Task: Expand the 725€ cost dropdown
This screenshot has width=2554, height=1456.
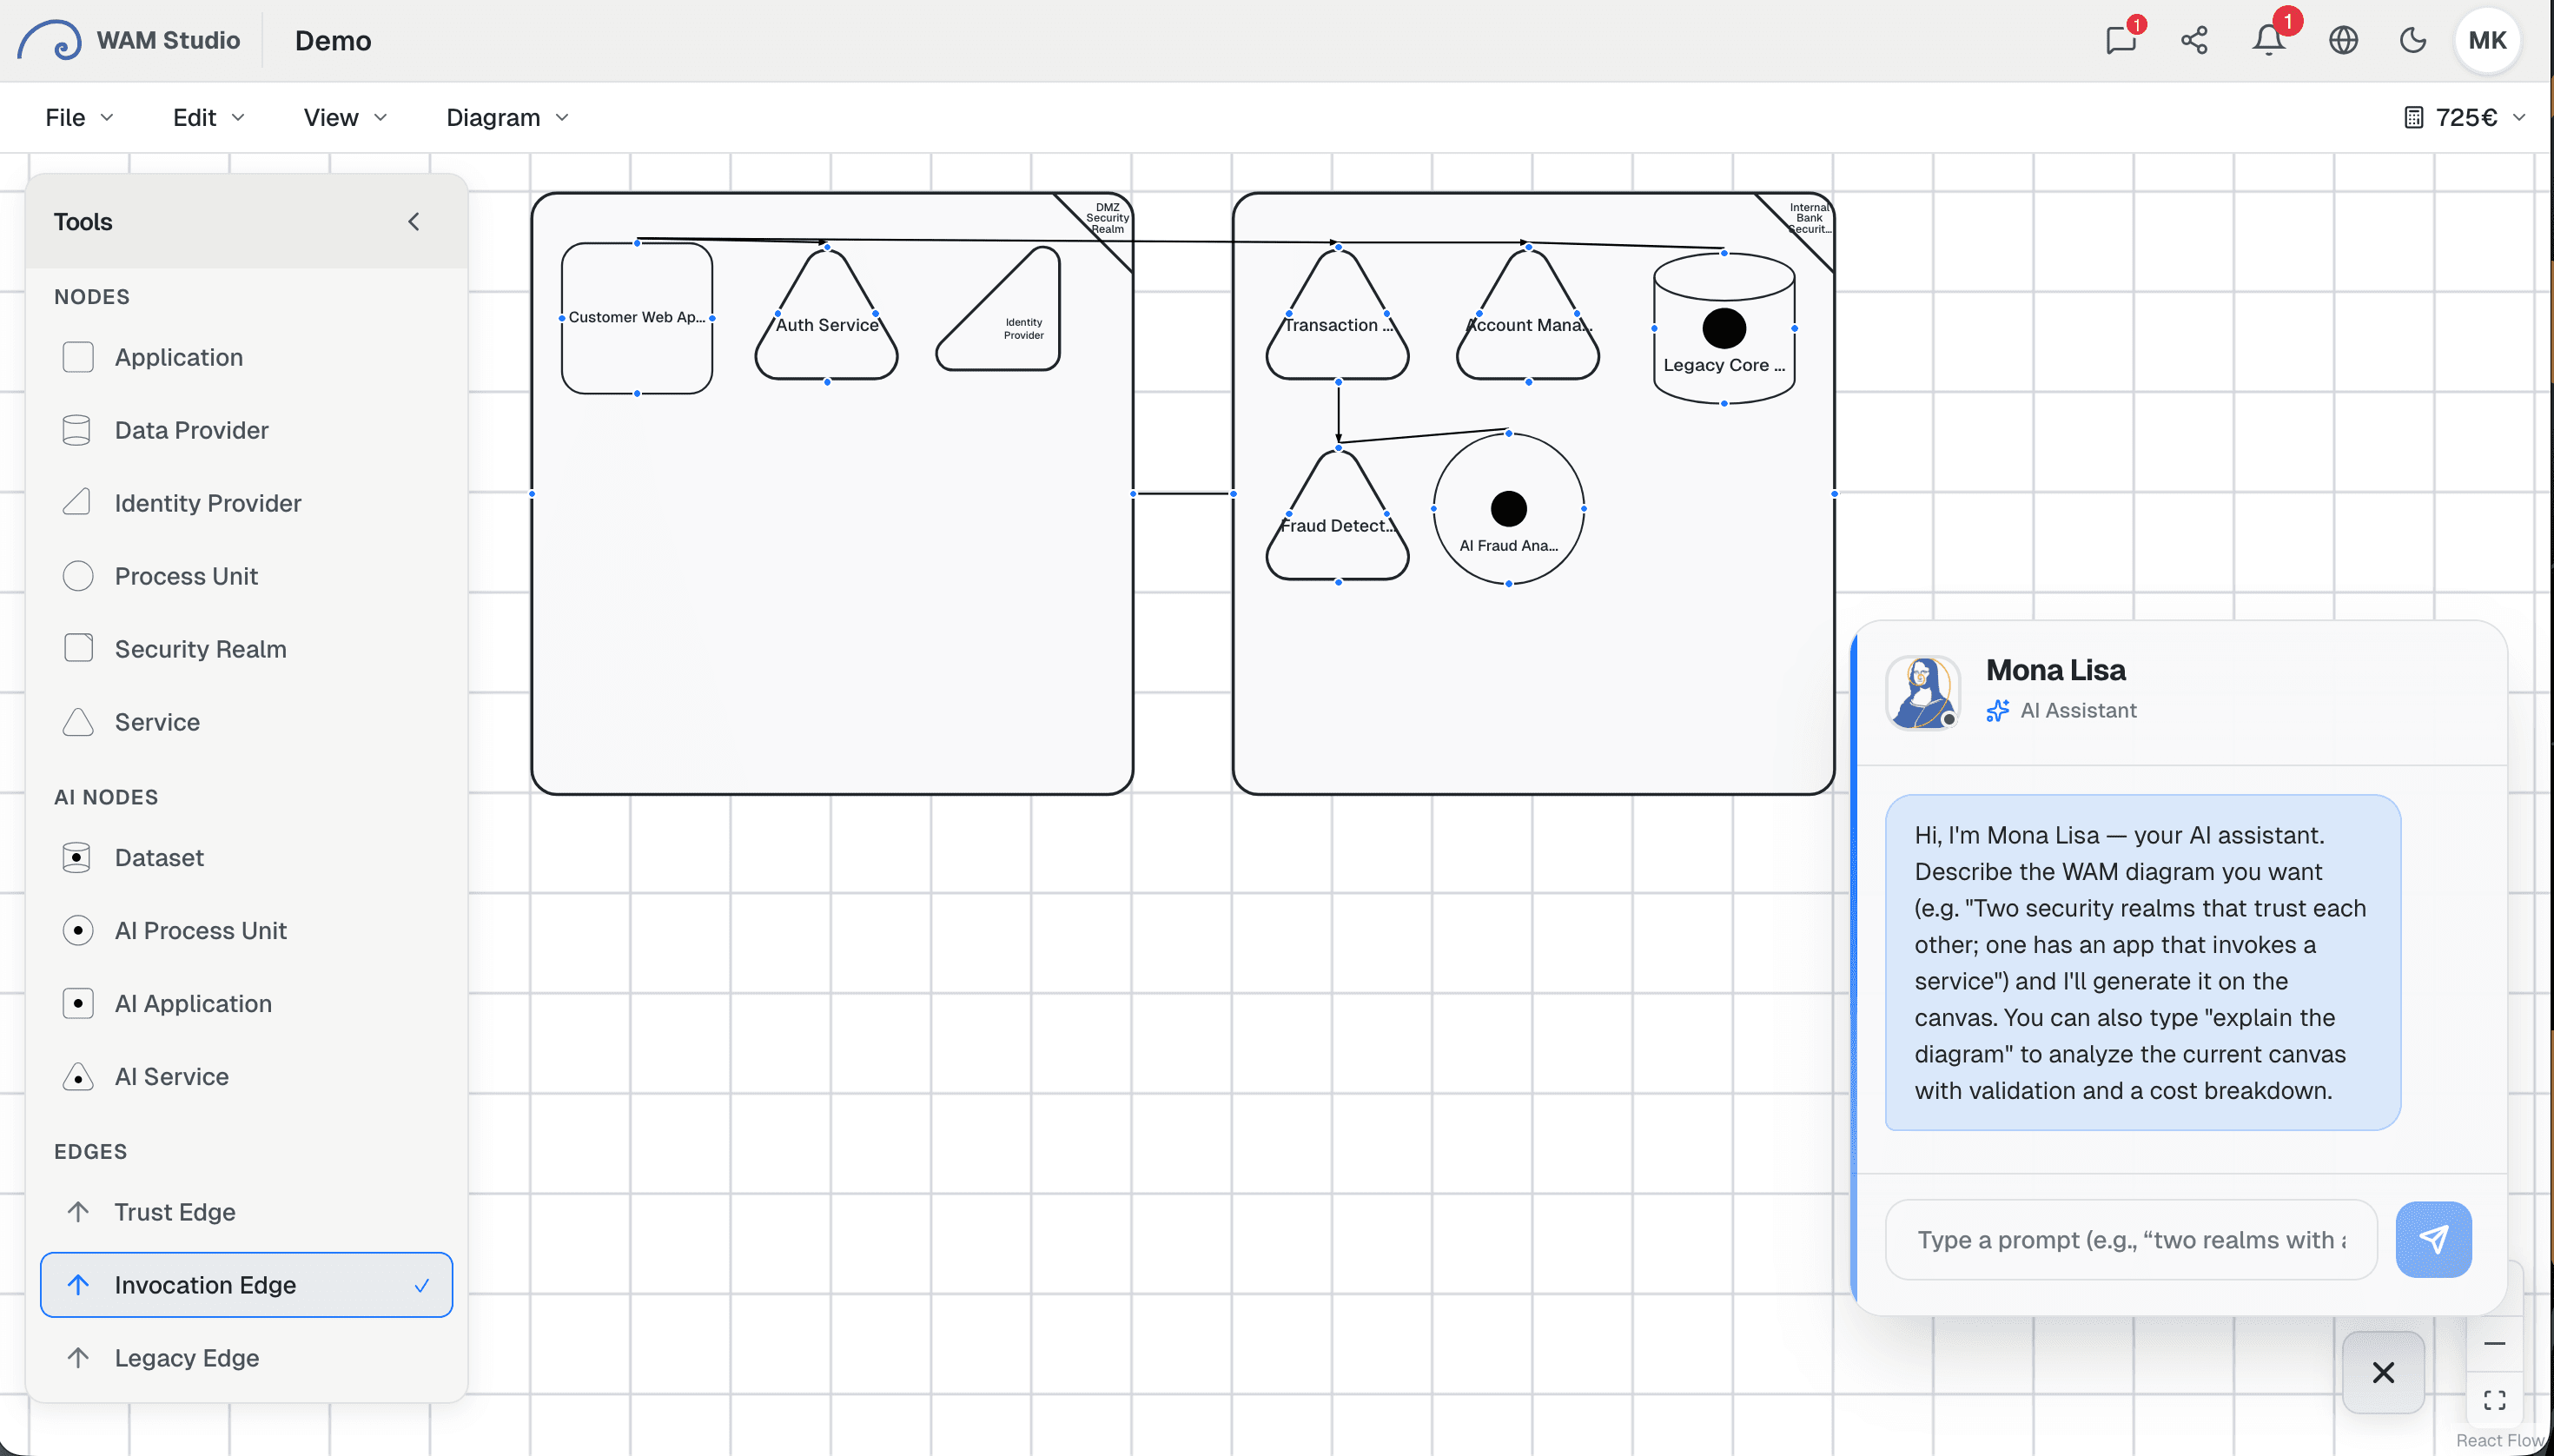Action: click(2465, 117)
